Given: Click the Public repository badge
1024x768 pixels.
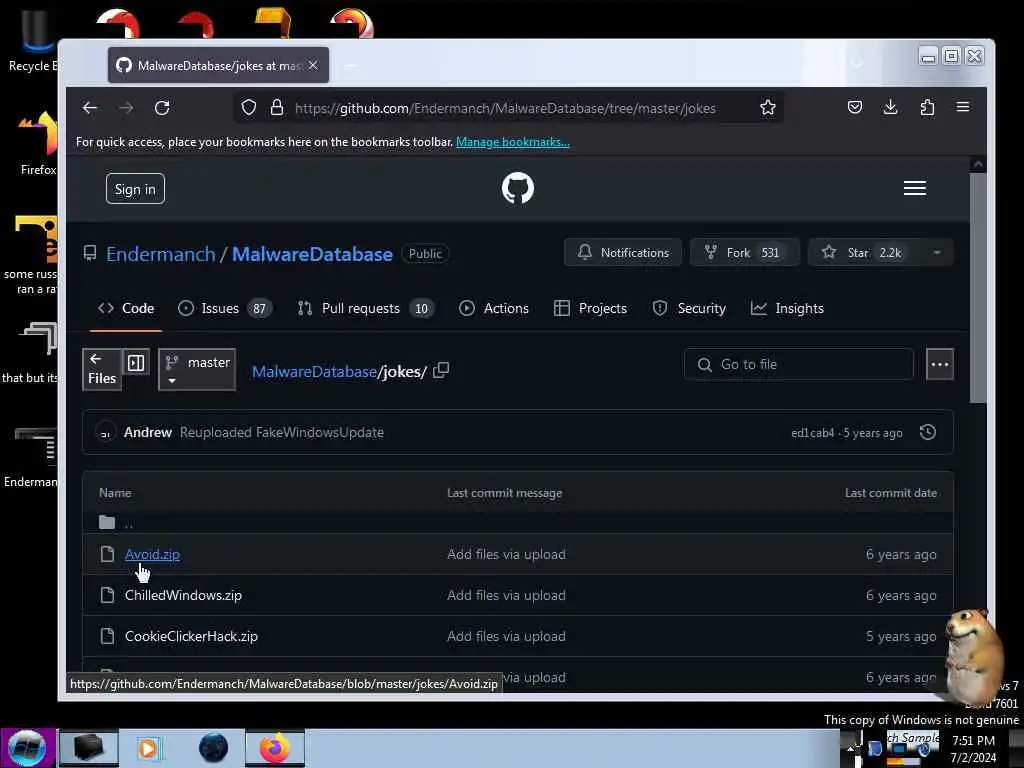Looking at the screenshot, I should click(x=425, y=254).
